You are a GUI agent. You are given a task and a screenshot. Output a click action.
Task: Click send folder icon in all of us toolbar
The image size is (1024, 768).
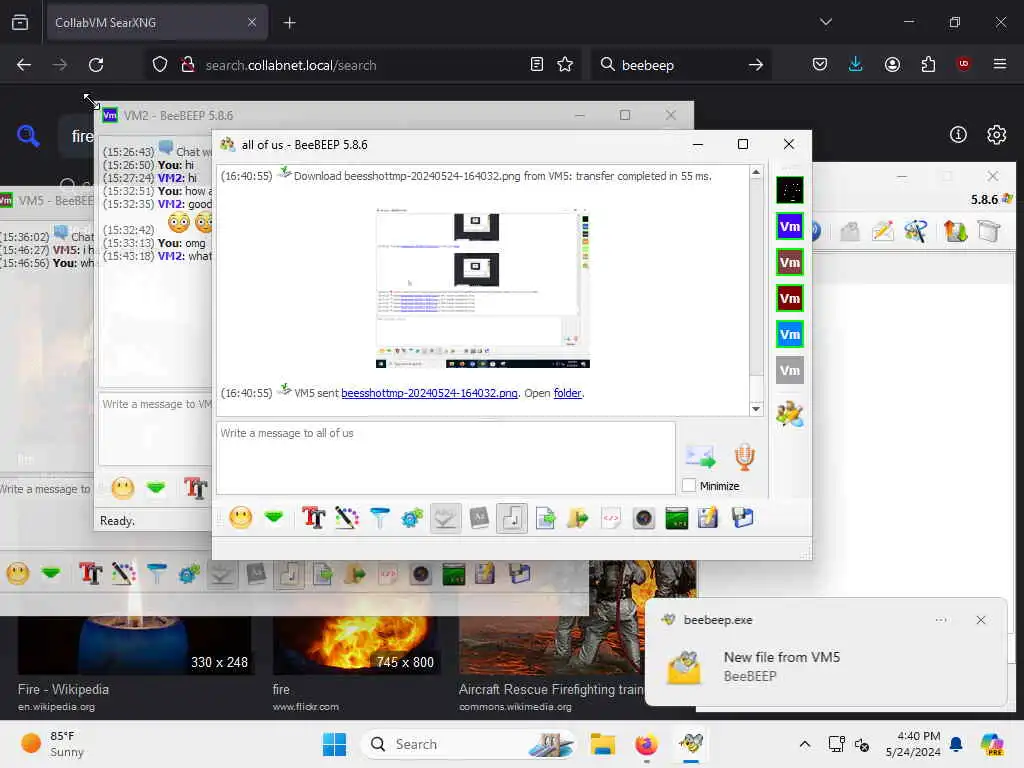point(578,519)
